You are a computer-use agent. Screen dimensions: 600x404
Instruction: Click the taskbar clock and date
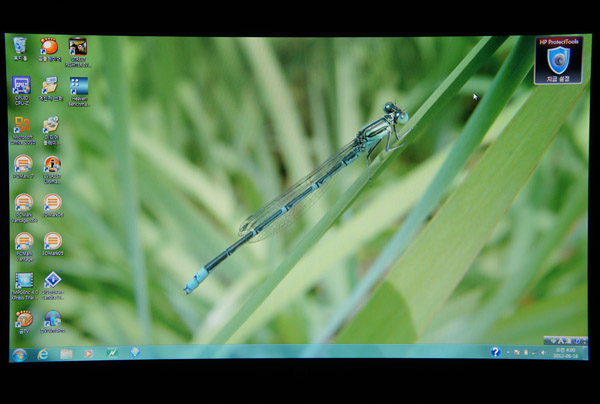[566, 352]
